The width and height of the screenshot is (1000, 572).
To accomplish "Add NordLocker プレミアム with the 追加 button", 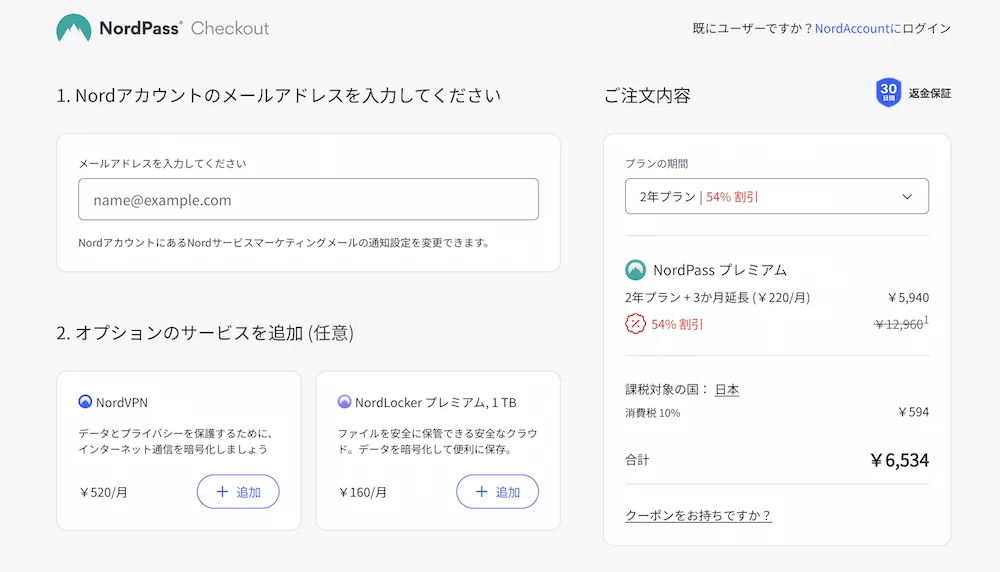I will click(x=497, y=492).
